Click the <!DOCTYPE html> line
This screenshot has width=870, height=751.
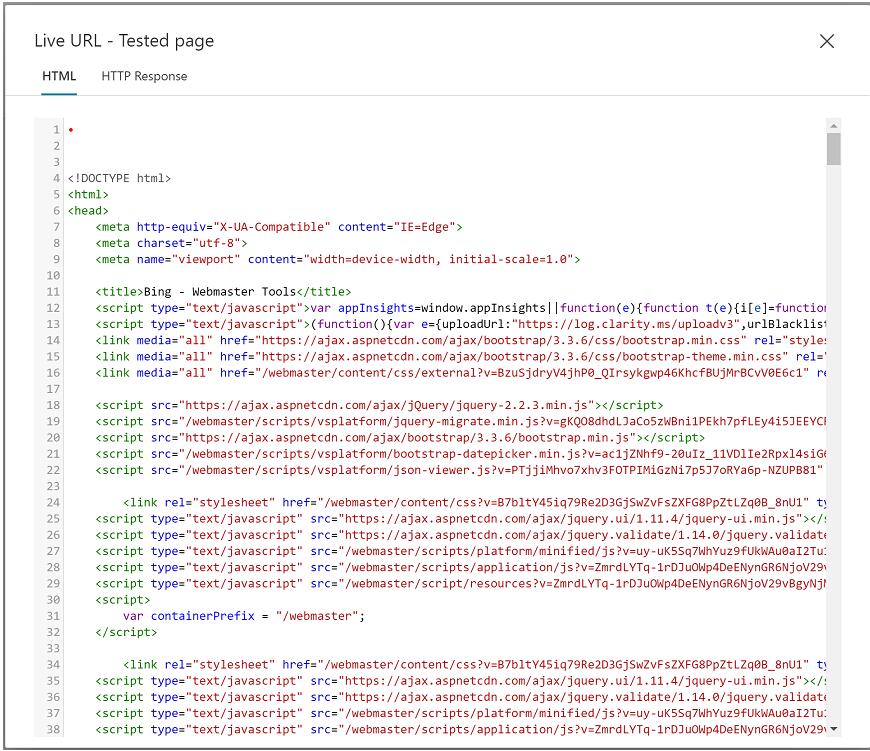(x=119, y=178)
